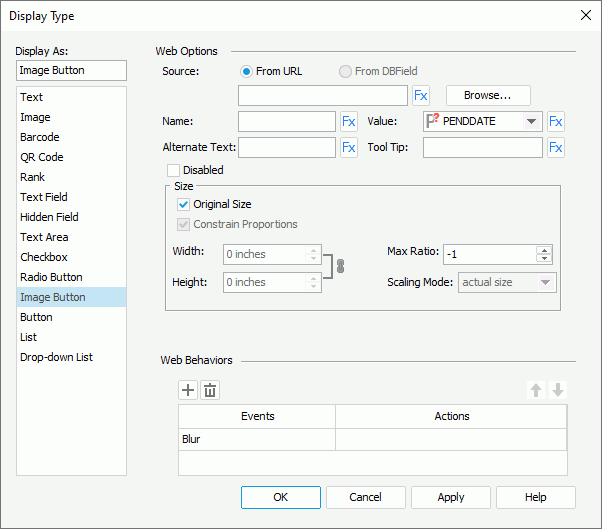The image size is (602, 529).
Task: Delete web behavior using the trash icon
Action: [210, 390]
